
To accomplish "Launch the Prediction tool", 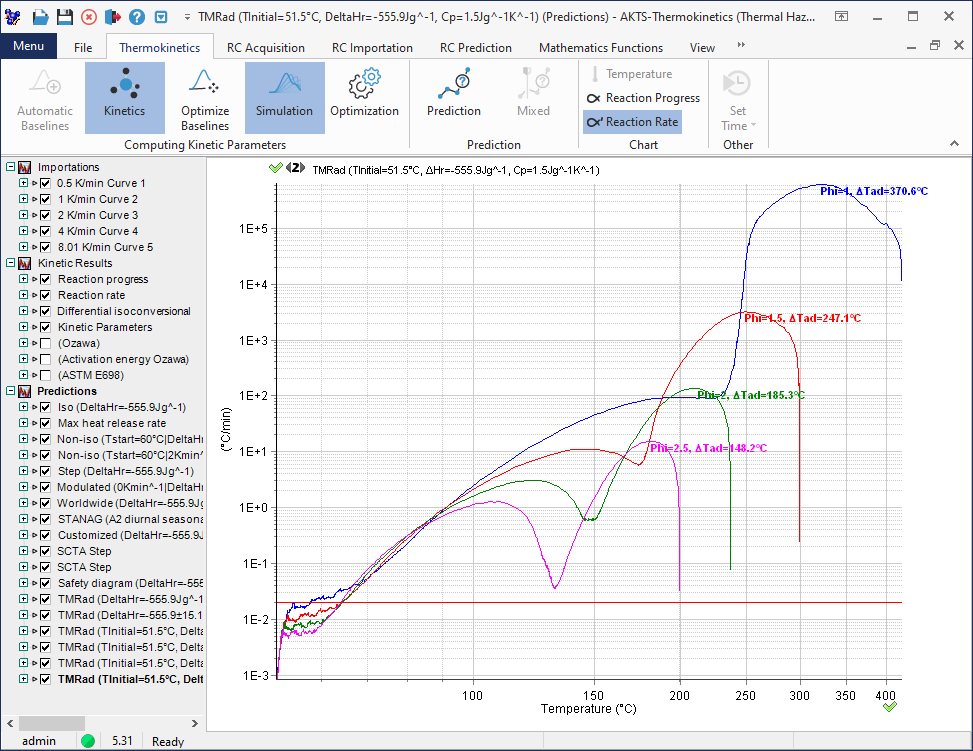I will [453, 97].
